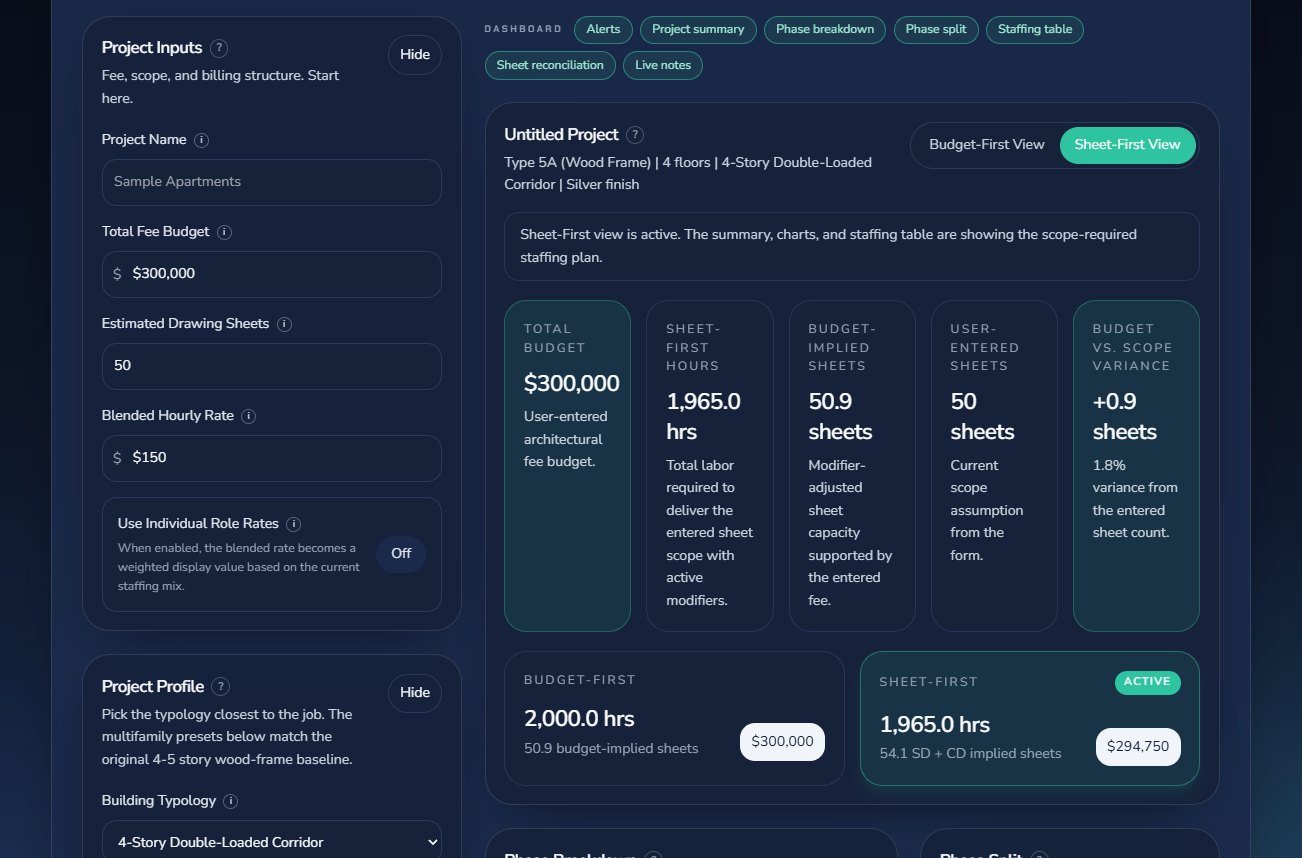Viewport: 1302px width, 858px height.
Task: Open the help icon beside Project Inputs
Action: tap(219, 48)
